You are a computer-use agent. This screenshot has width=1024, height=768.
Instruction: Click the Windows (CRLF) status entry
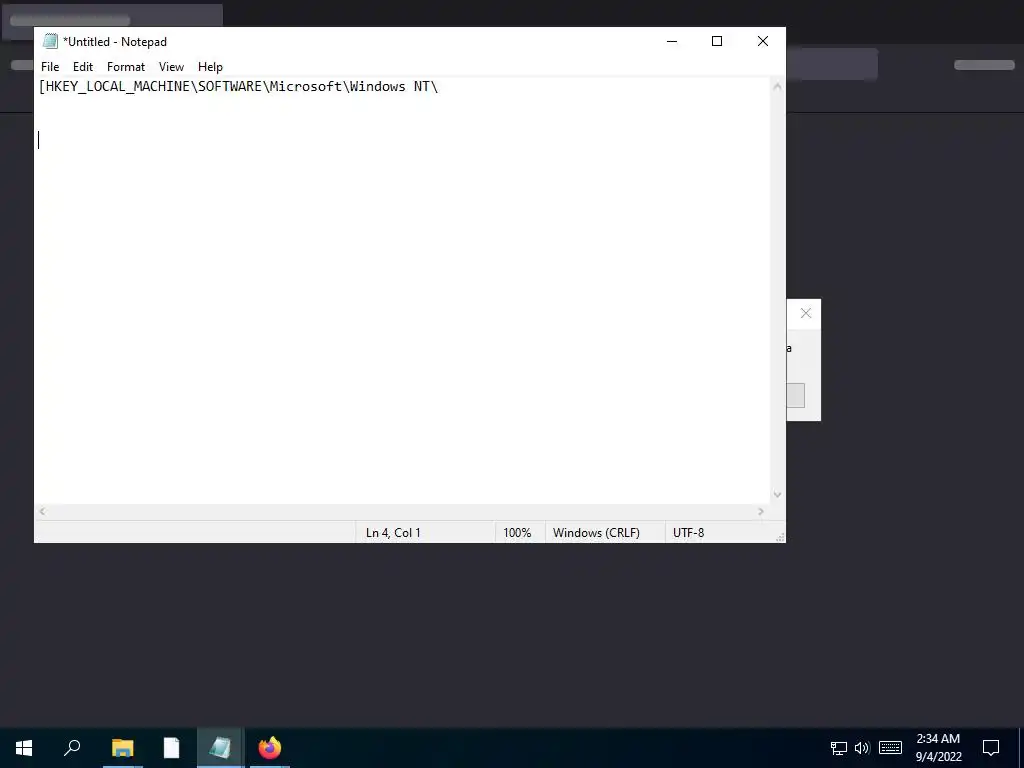(596, 533)
